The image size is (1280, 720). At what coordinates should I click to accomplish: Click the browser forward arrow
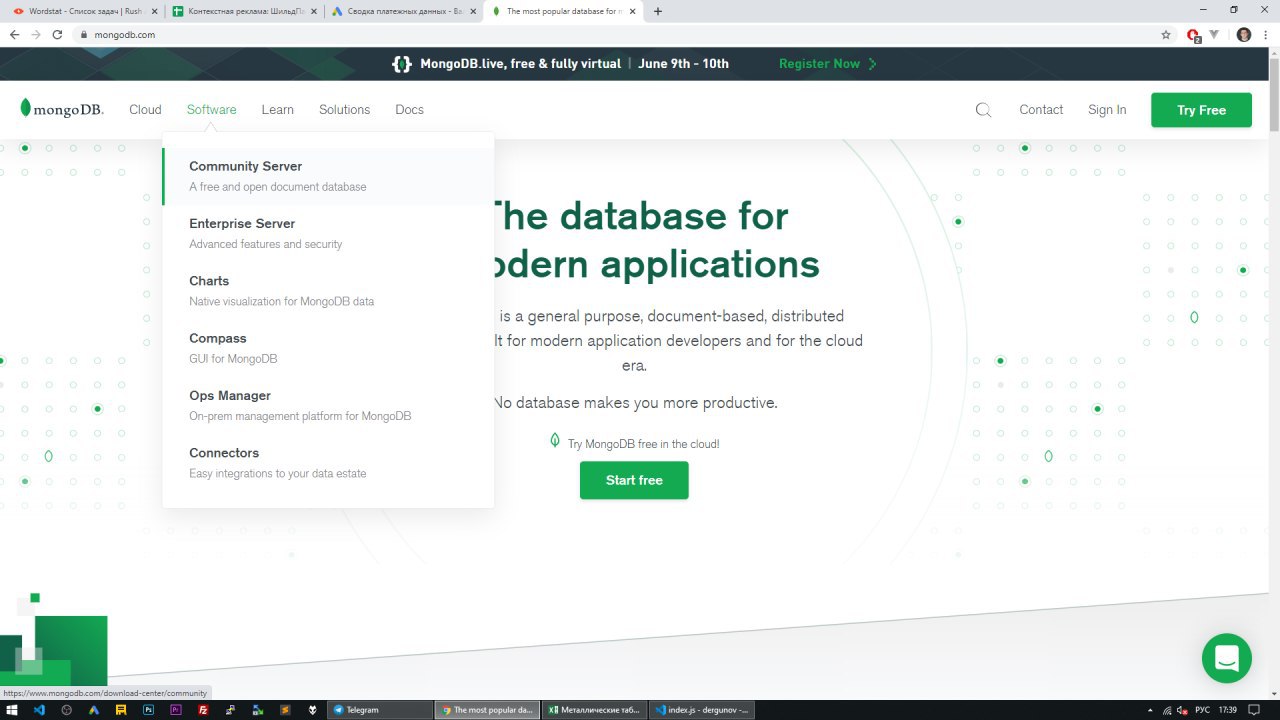click(x=36, y=34)
